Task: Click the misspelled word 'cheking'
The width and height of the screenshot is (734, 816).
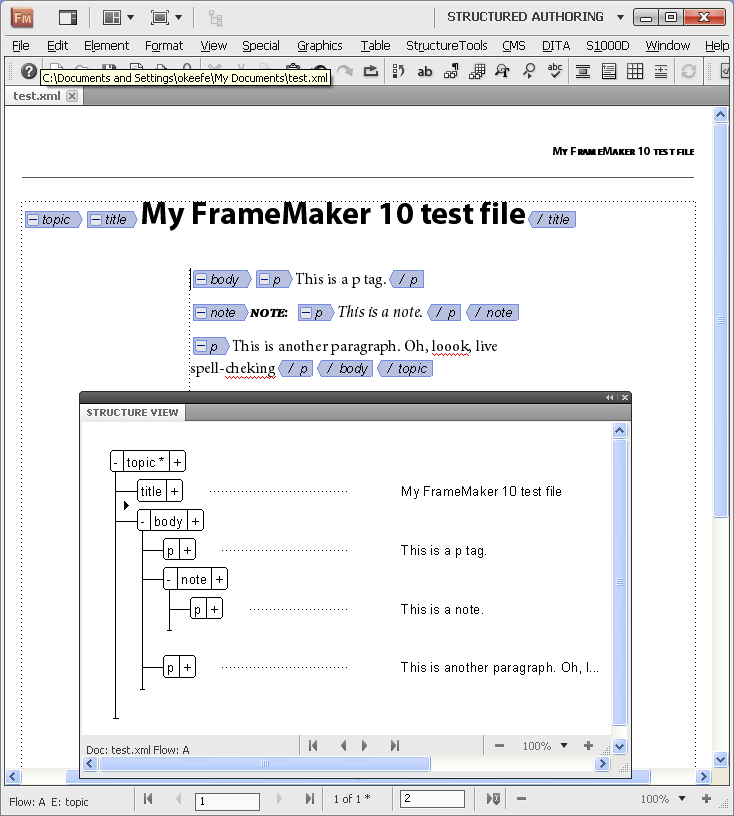Action: click(x=250, y=368)
